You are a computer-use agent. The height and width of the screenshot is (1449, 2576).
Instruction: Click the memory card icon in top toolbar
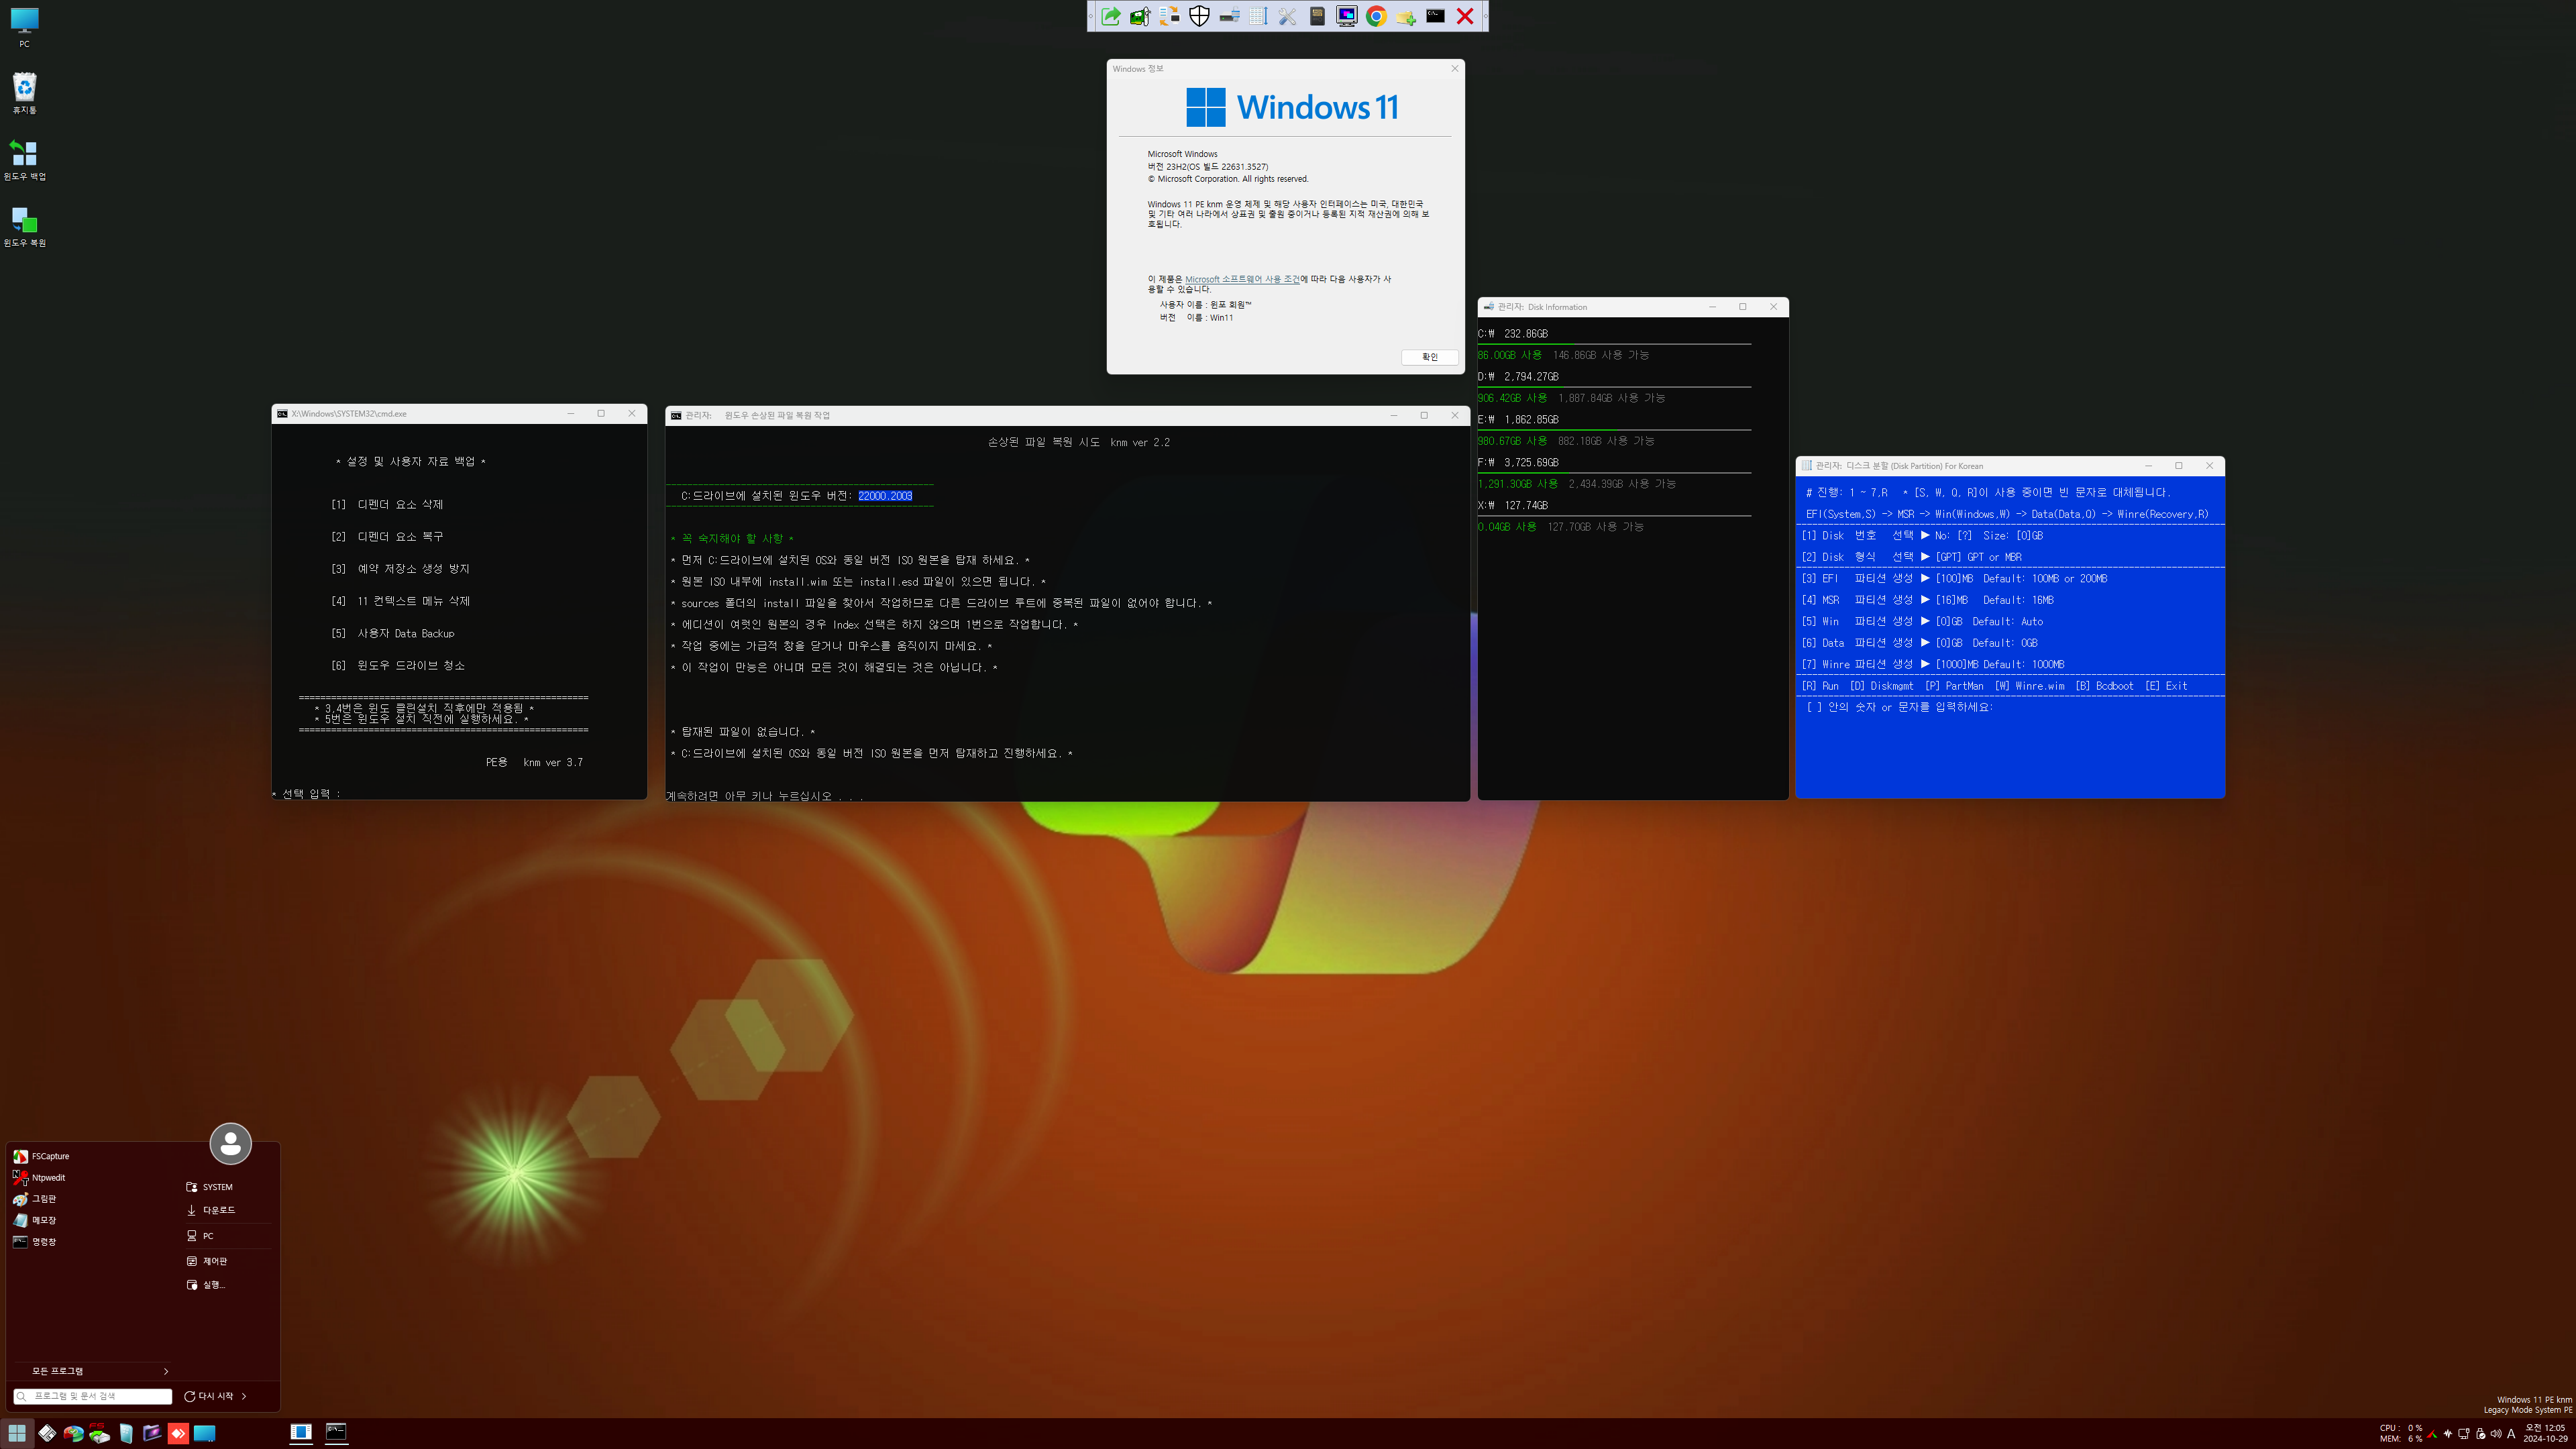pos(1317,16)
